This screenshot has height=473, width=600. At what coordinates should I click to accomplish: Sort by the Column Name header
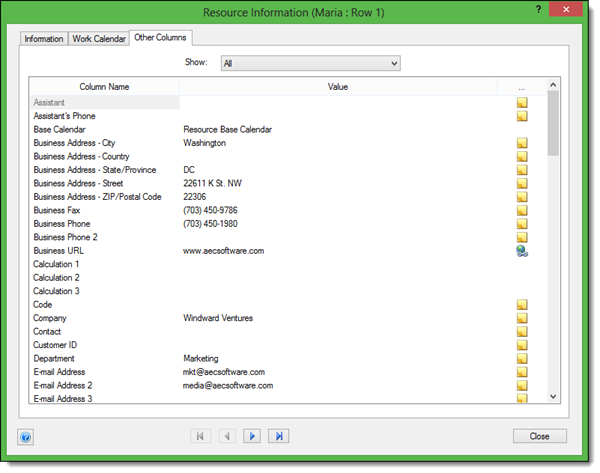pos(104,87)
